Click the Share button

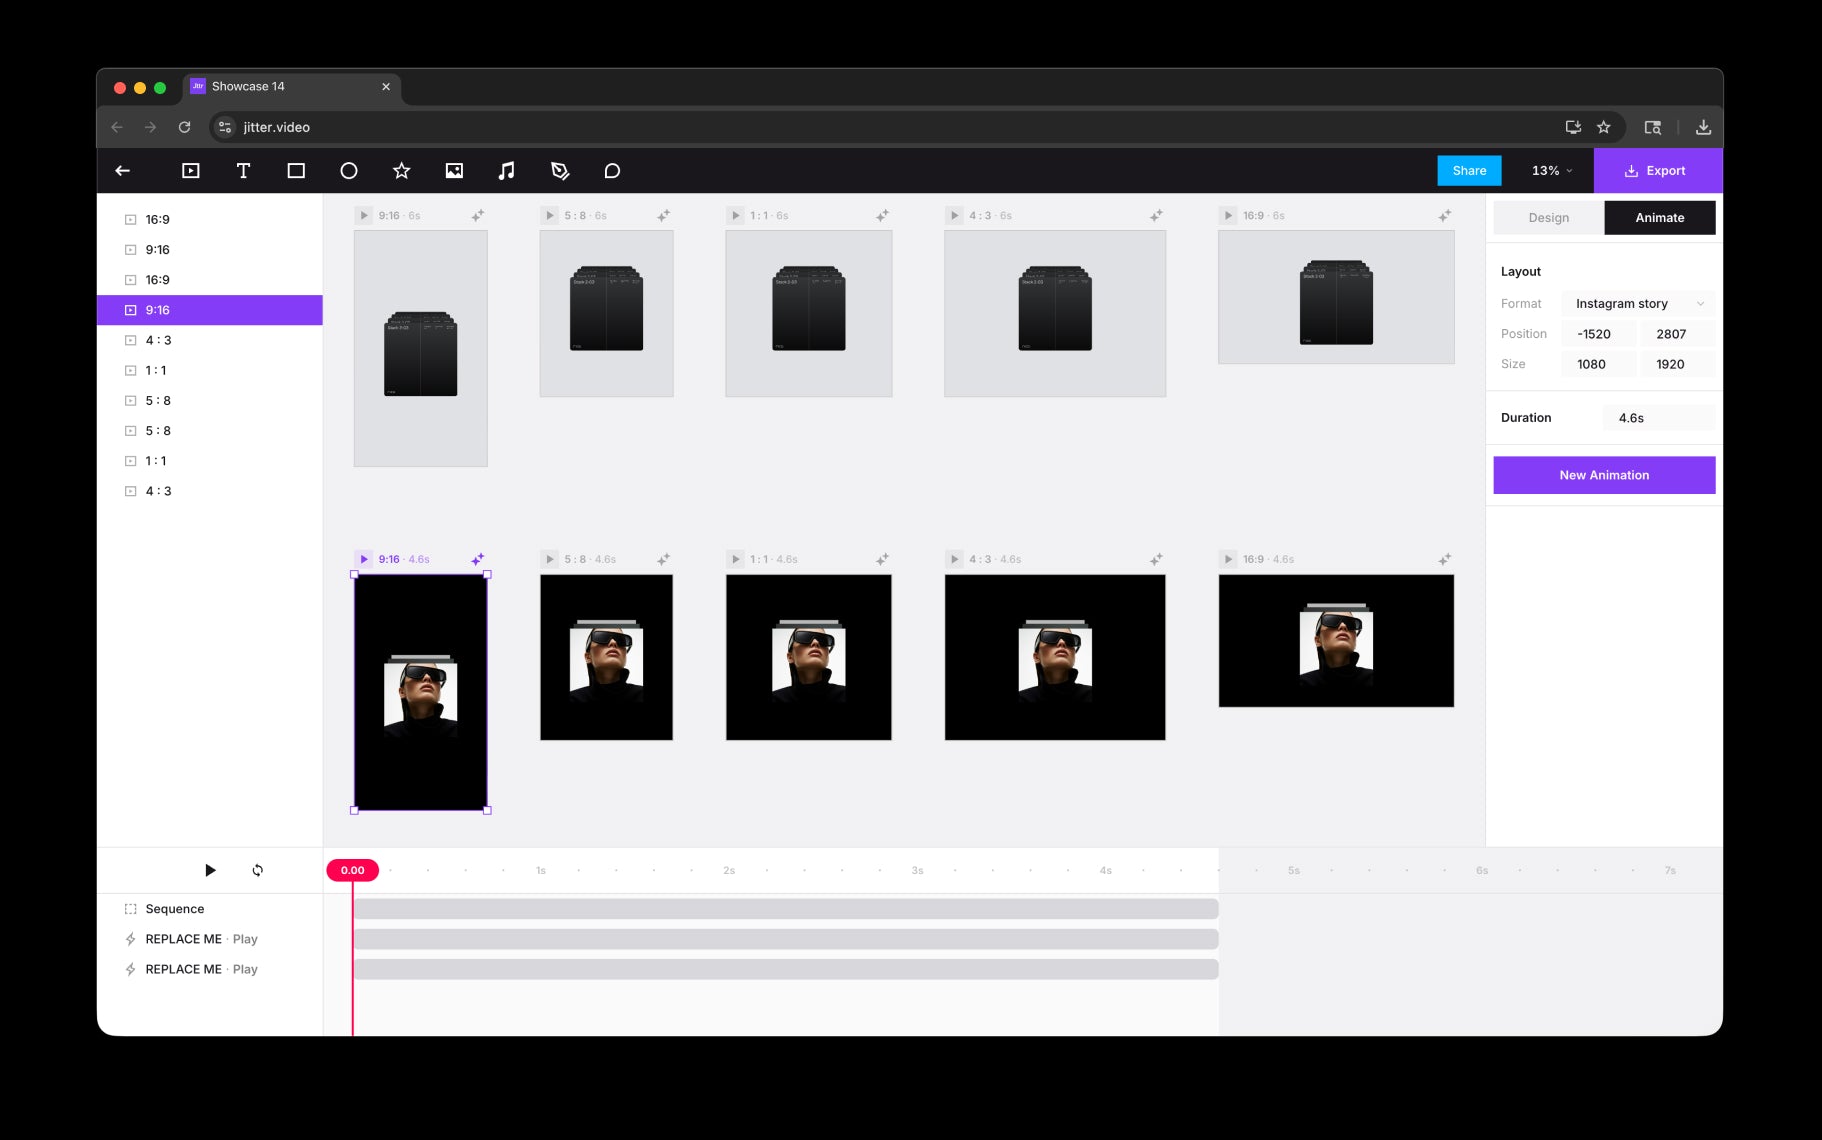click(x=1469, y=171)
